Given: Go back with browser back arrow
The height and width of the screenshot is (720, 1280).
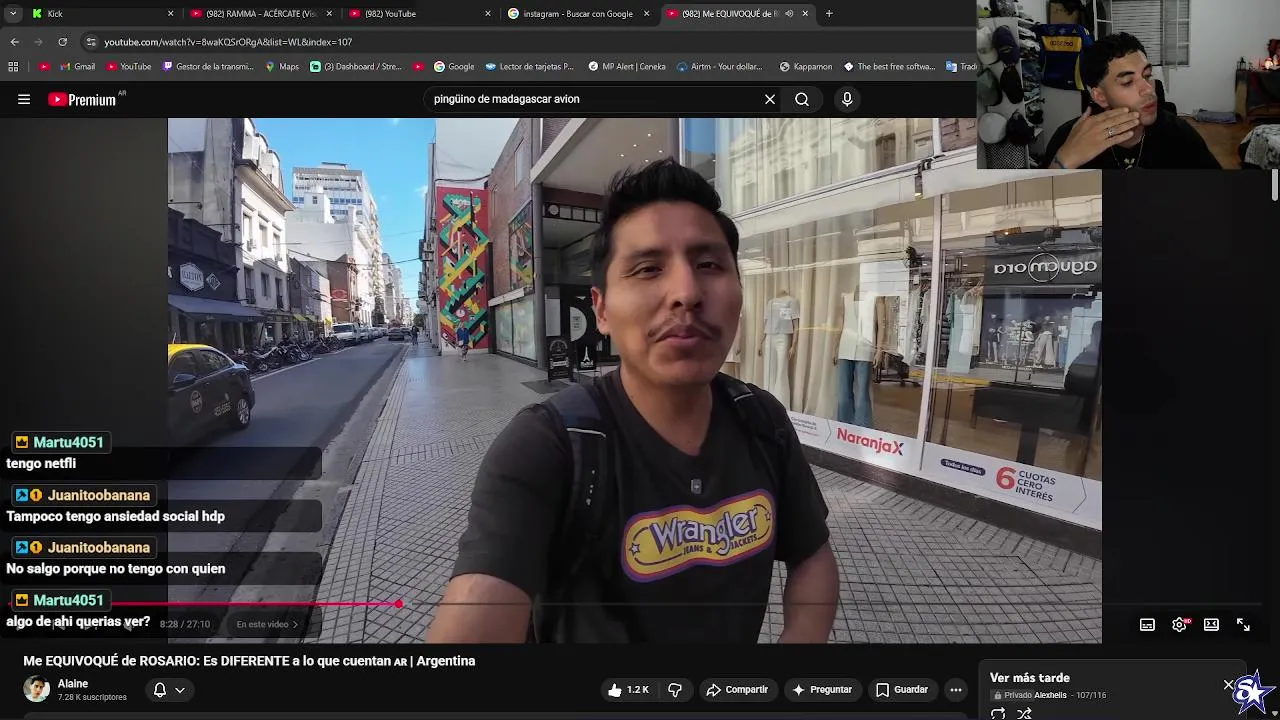Looking at the screenshot, I should (14, 42).
